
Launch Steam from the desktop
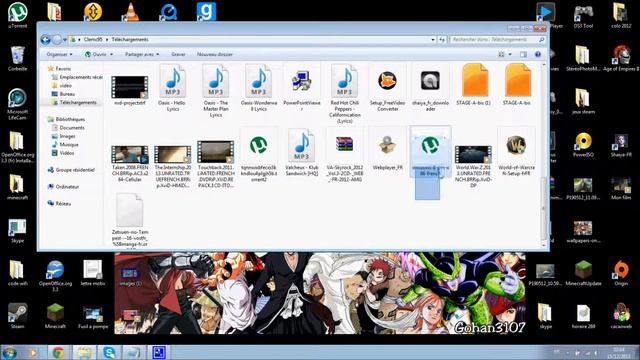coord(18,316)
